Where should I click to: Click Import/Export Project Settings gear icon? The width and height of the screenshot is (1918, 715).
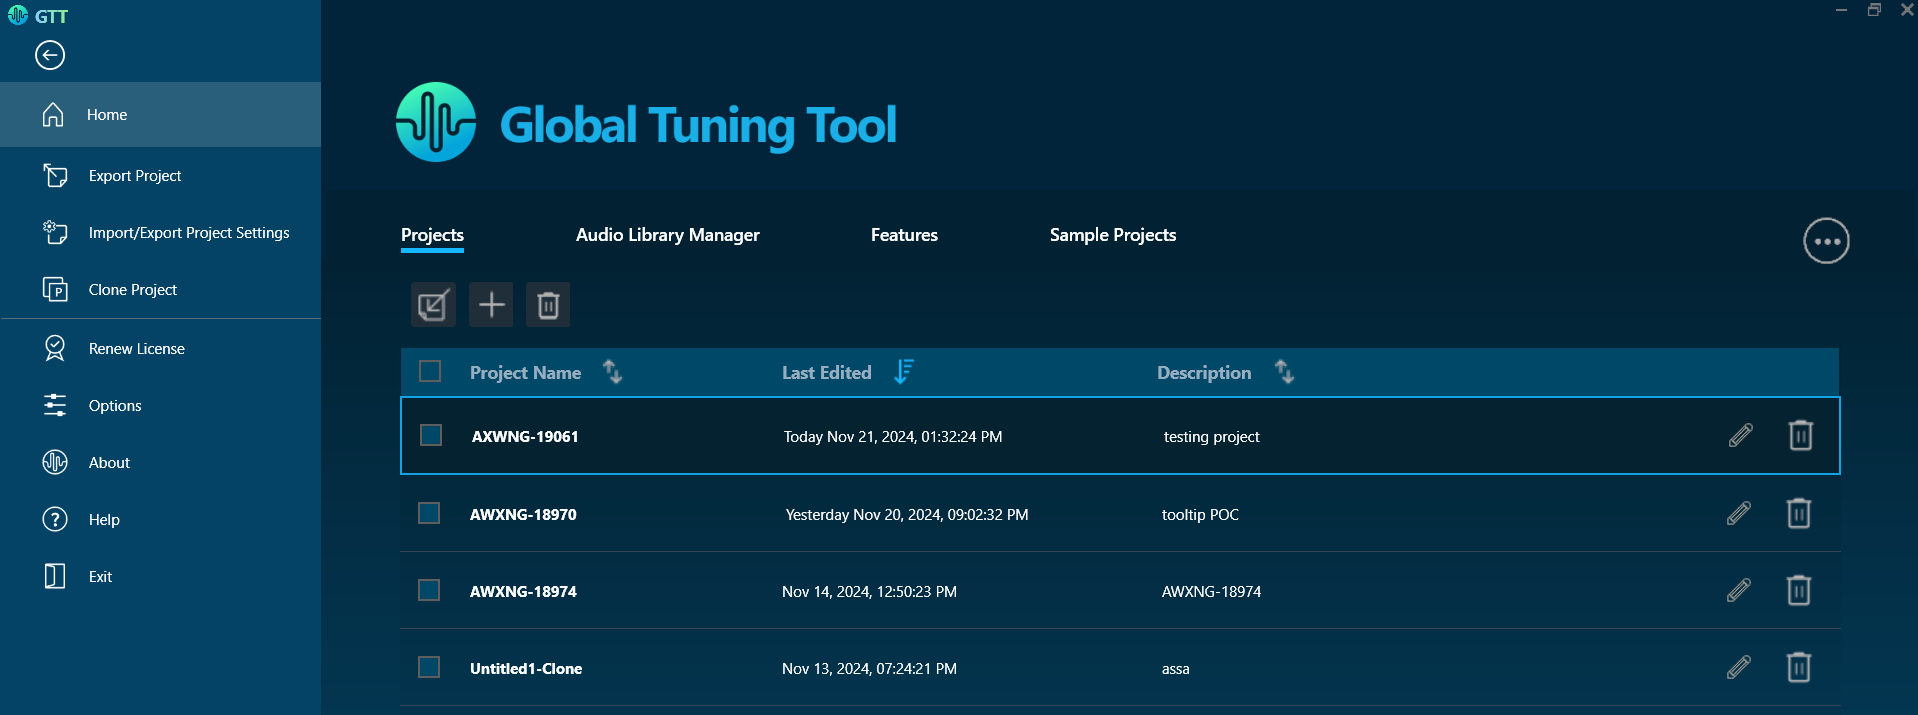[55, 233]
